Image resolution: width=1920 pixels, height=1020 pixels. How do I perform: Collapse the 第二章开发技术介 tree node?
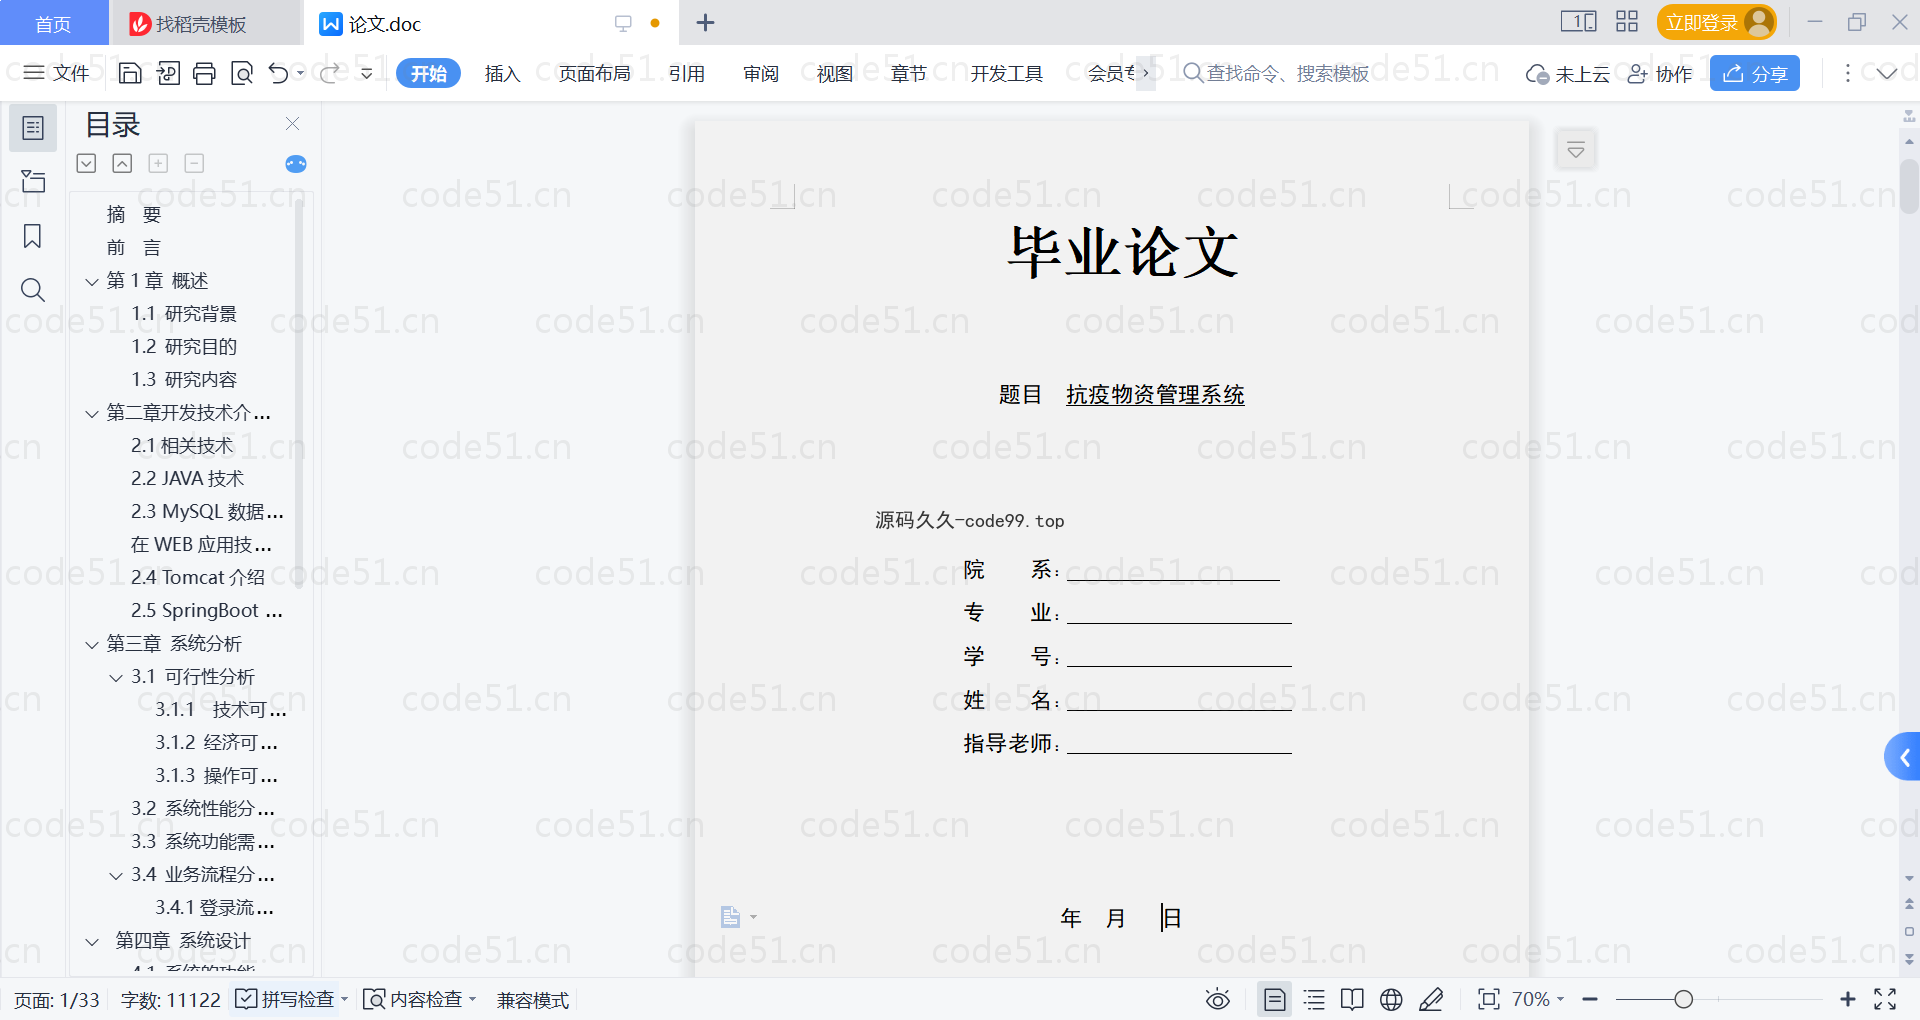click(x=92, y=414)
